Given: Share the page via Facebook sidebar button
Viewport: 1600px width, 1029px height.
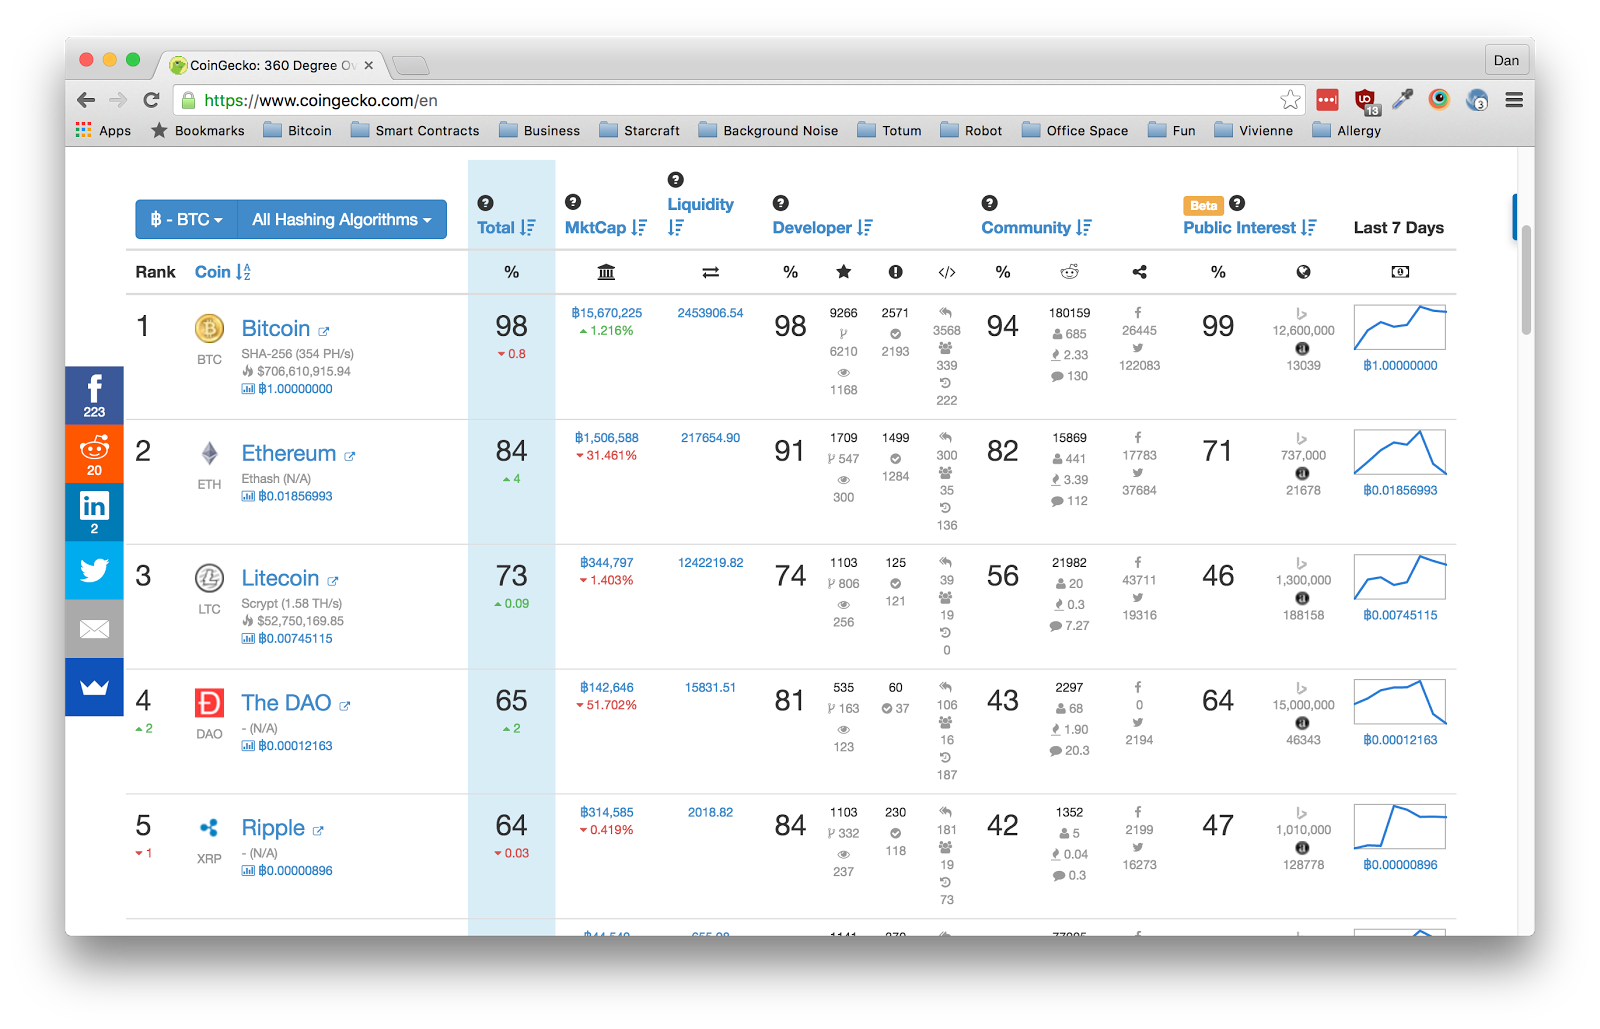Looking at the screenshot, I should pyautogui.click(x=94, y=395).
